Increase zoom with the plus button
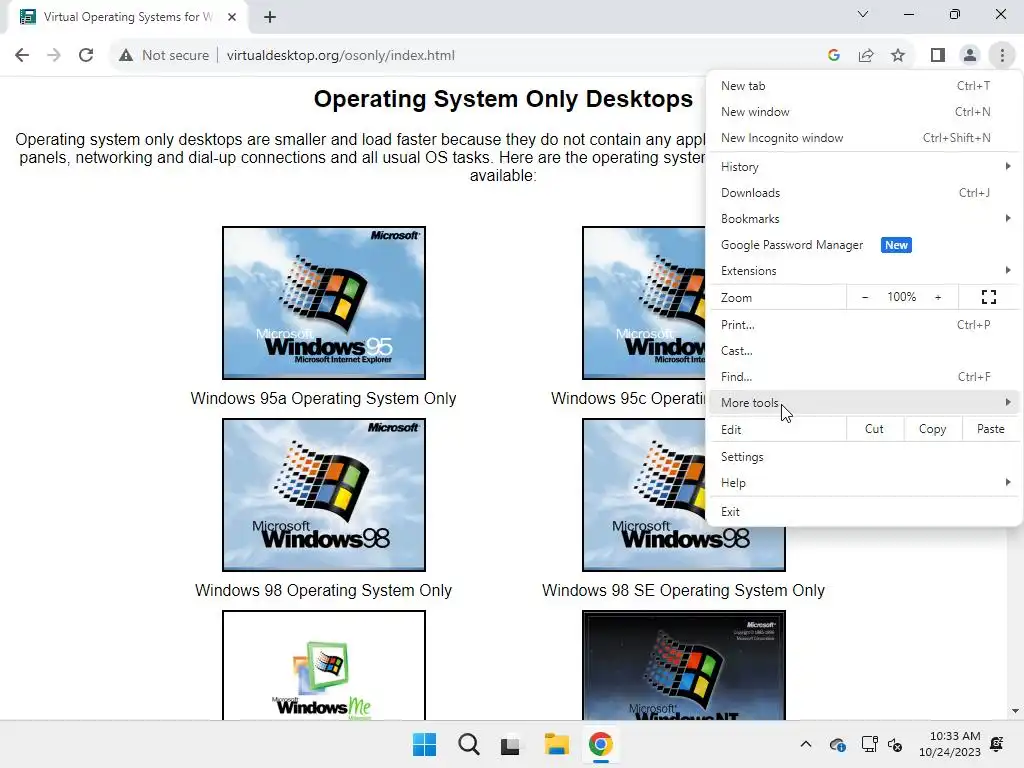The height and width of the screenshot is (768, 1024). tap(938, 297)
